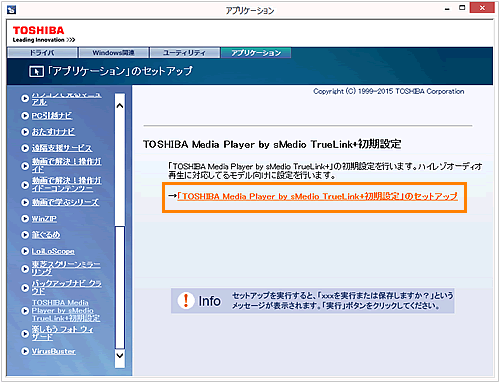Select the アプリケーション tab
This screenshot has height=383, width=500.
(256, 53)
